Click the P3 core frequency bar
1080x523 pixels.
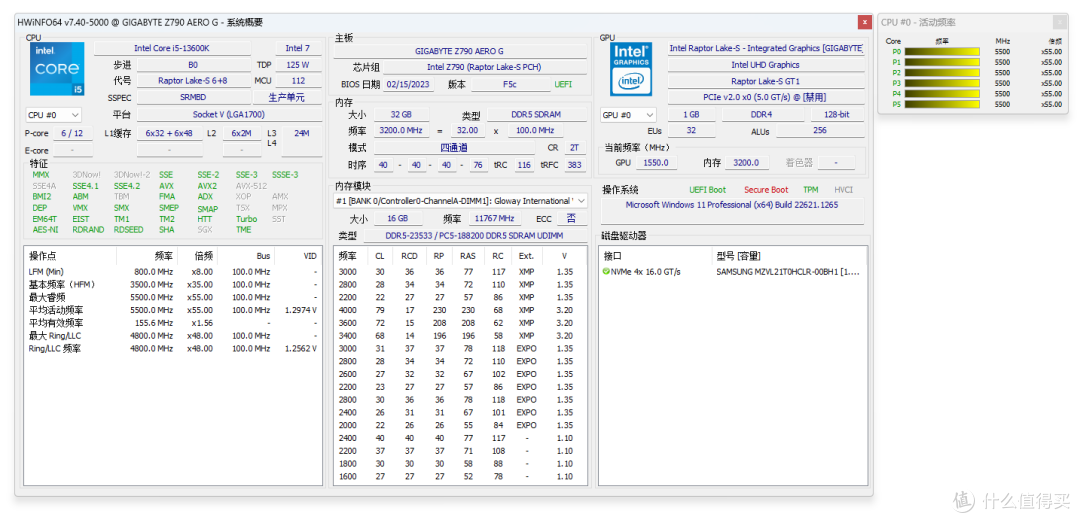tap(942, 83)
